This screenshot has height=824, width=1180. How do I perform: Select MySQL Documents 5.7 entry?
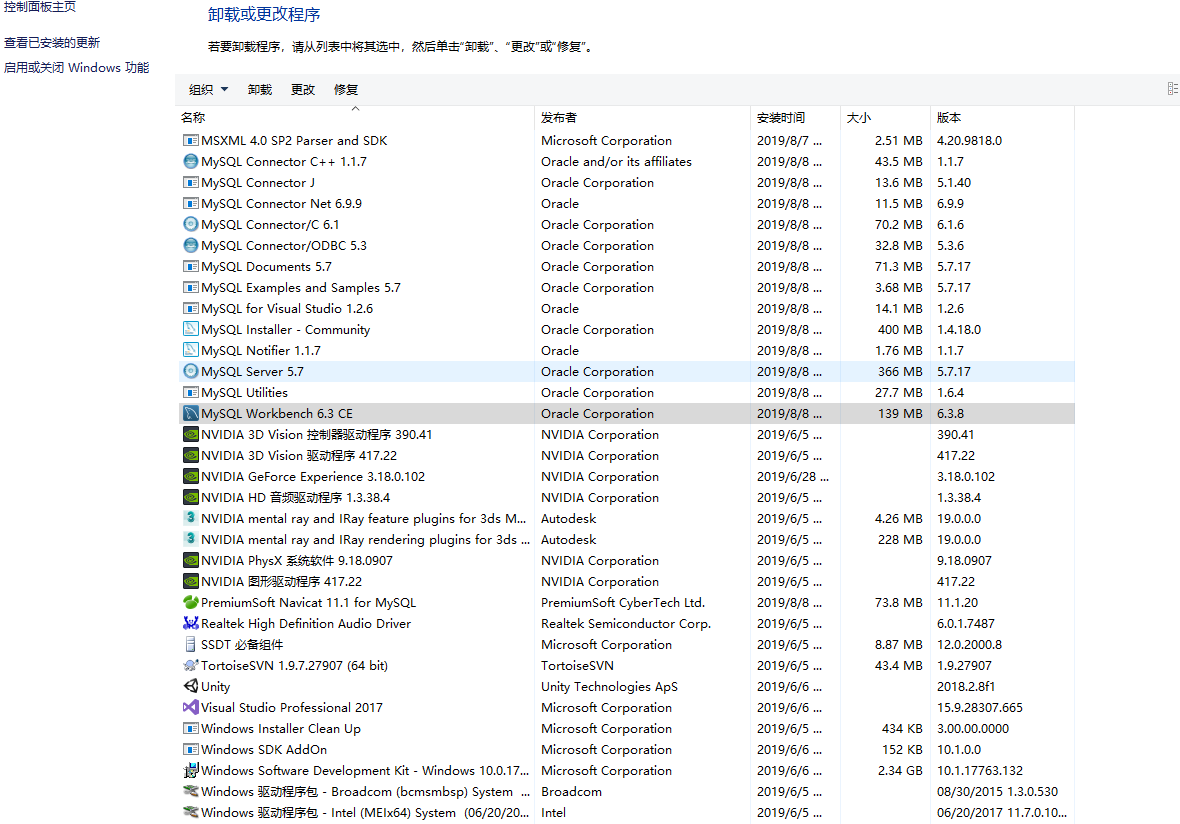626,266
